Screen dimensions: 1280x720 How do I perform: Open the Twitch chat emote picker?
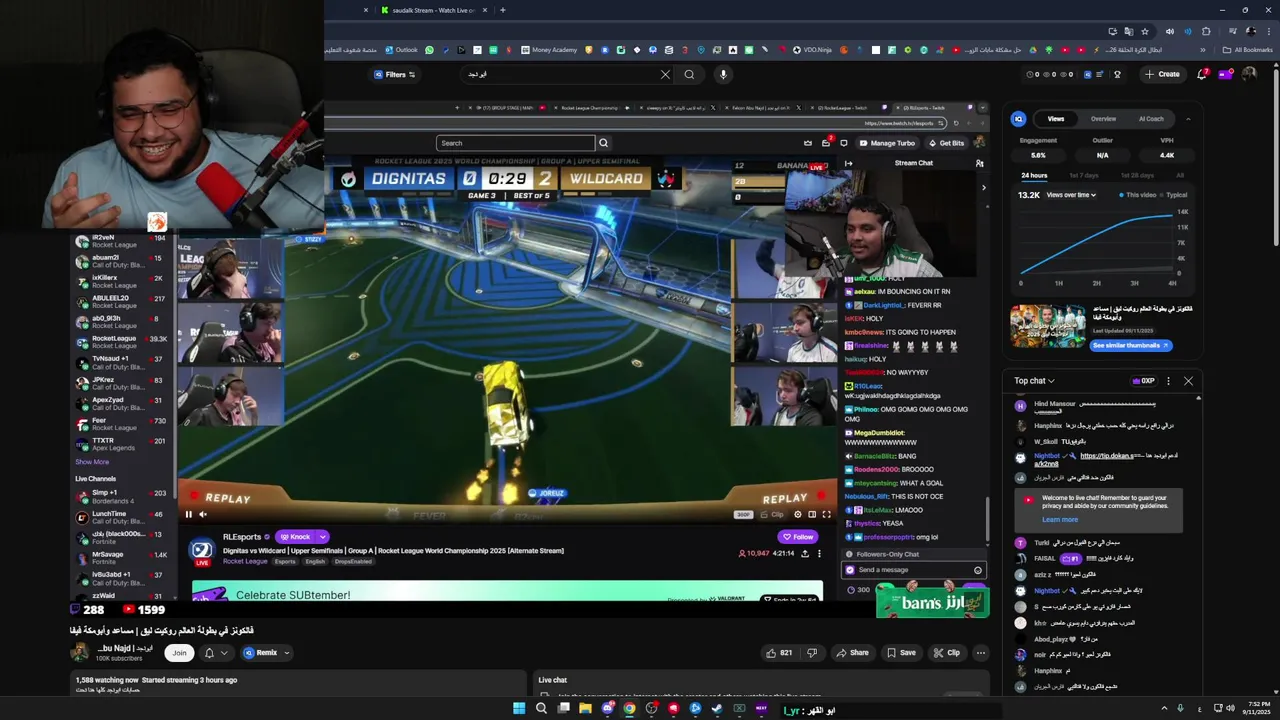click(x=977, y=570)
